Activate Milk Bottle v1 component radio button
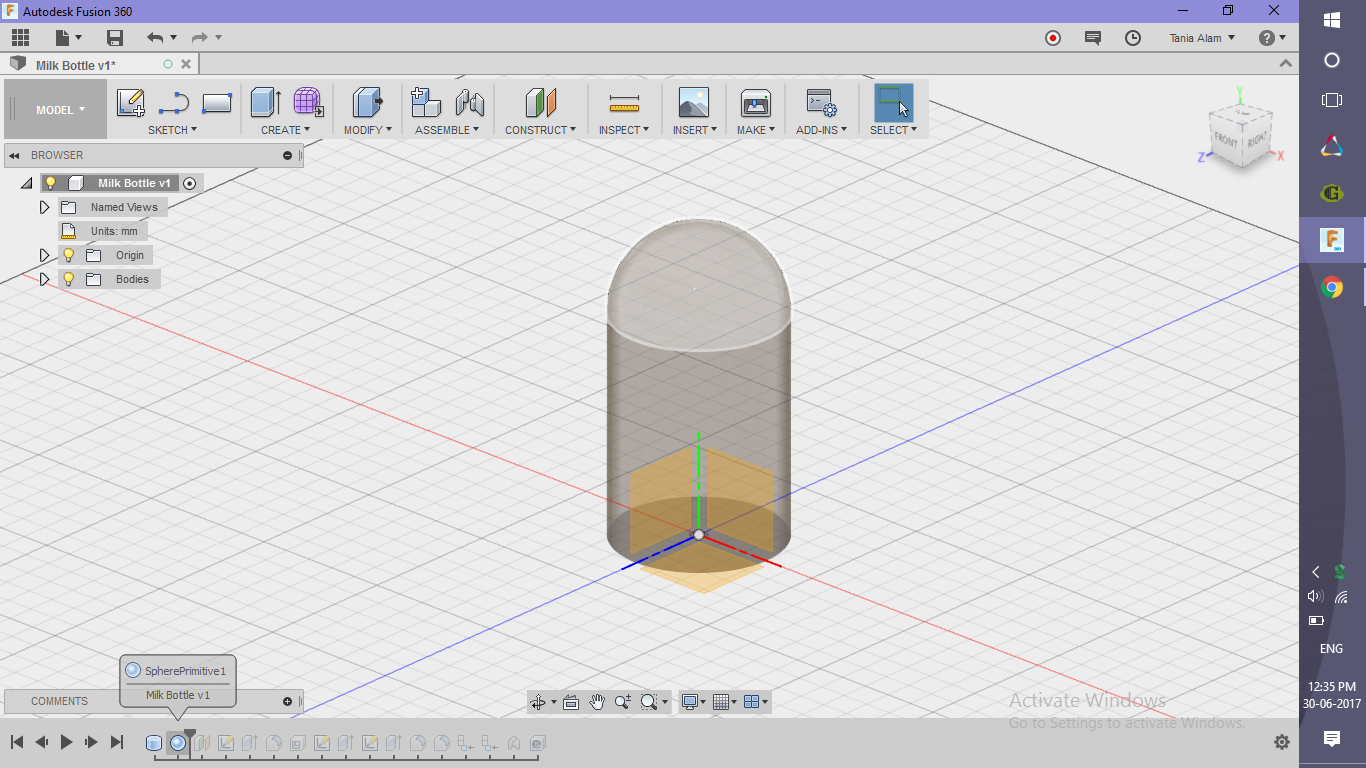 [189, 183]
